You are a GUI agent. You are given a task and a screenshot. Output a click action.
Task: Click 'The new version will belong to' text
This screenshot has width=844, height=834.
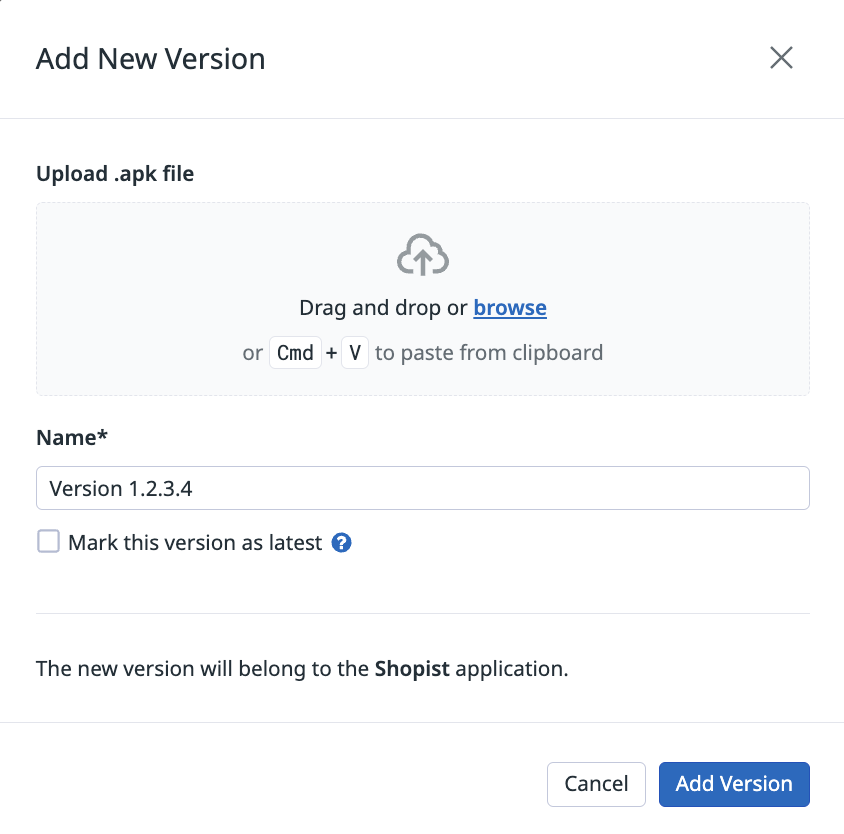point(202,668)
